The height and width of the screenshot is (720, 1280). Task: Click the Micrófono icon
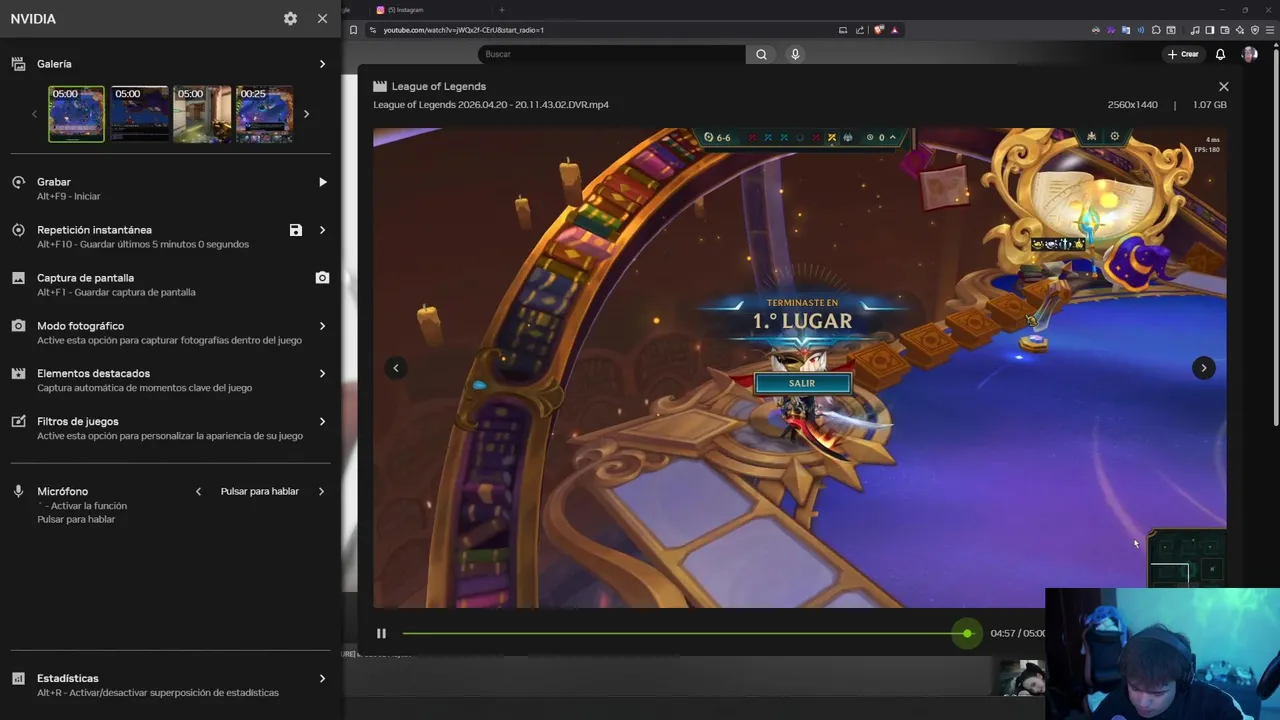pyautogui.click(x=18, y=492)
